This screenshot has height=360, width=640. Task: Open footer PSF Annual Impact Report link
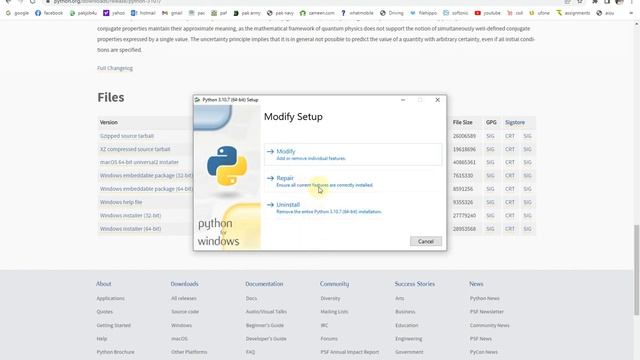click(x=349, y=352)
